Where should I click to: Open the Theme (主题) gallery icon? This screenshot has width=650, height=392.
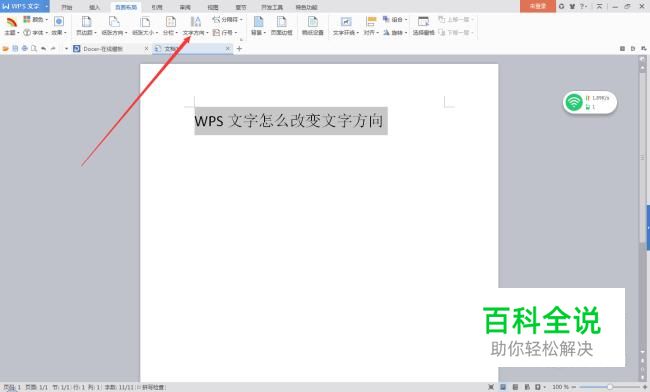coord(11,22)
